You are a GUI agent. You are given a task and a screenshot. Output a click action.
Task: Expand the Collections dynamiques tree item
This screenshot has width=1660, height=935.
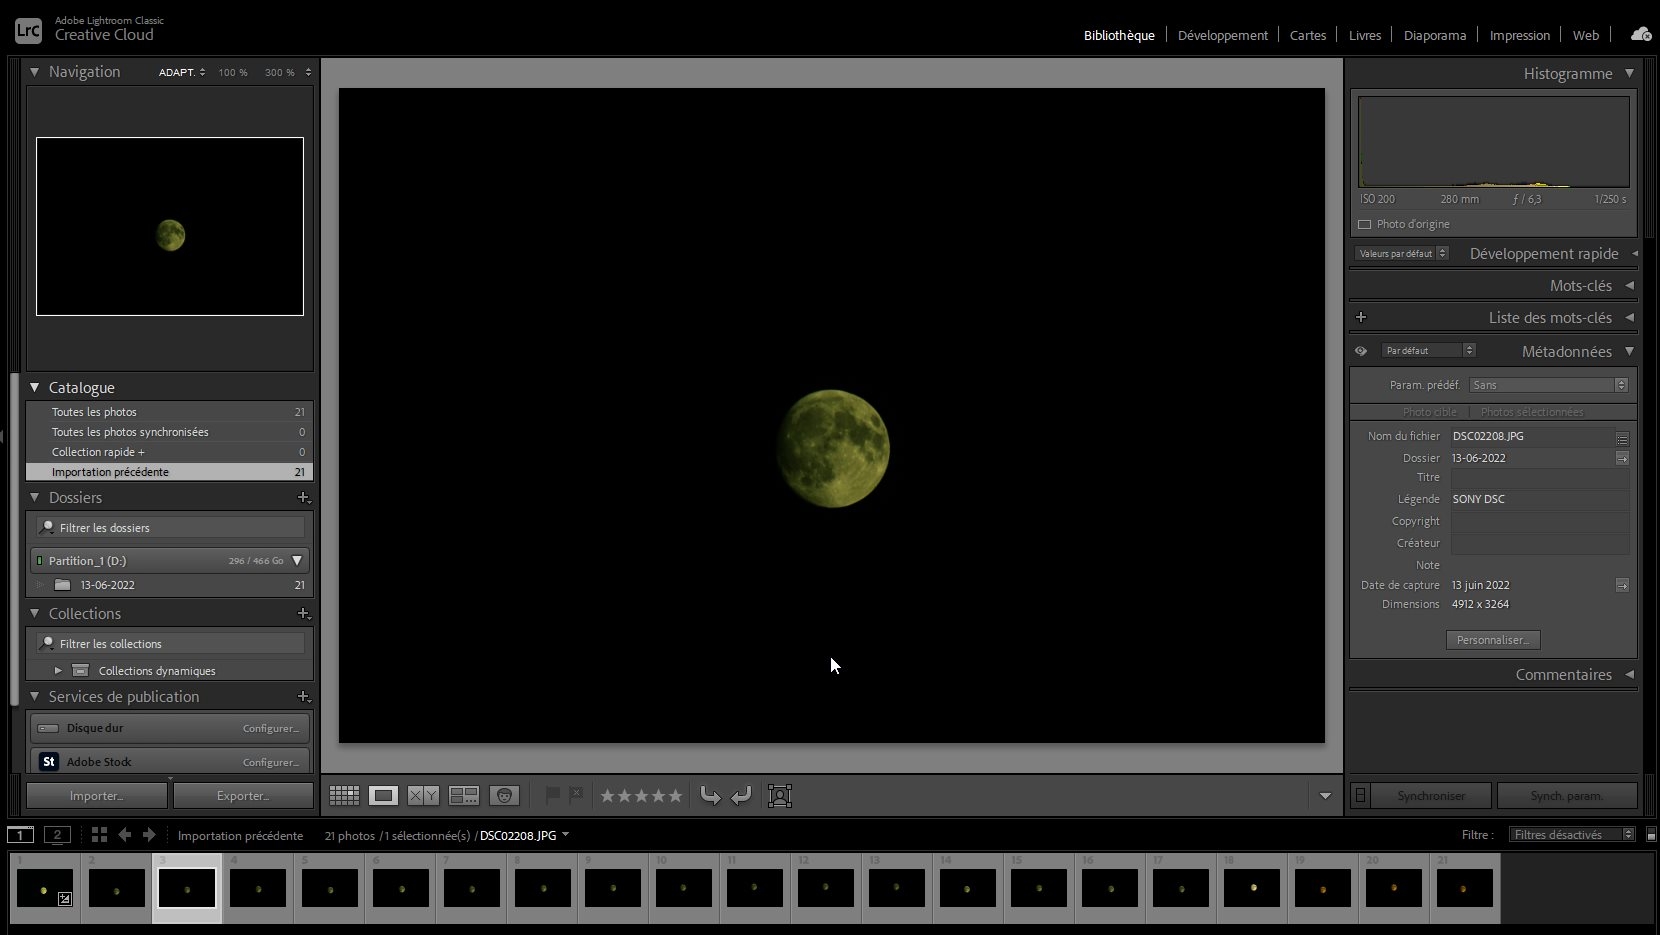click(58, 671)
